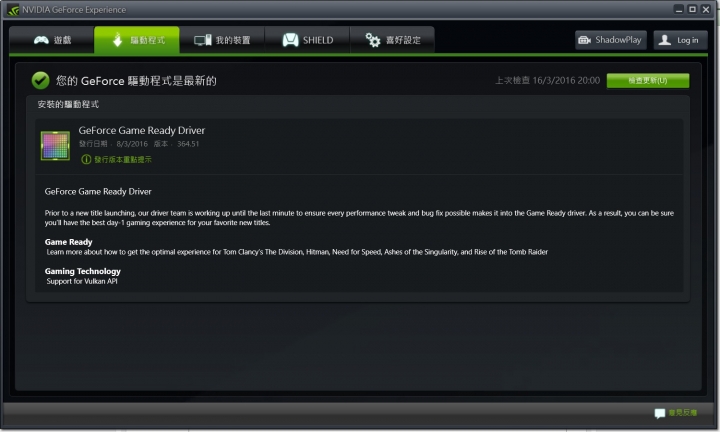The height and width of the screenshot is (432, 720).
Task: Click the Game Ready heading in the description
Action: click(68, 242)
